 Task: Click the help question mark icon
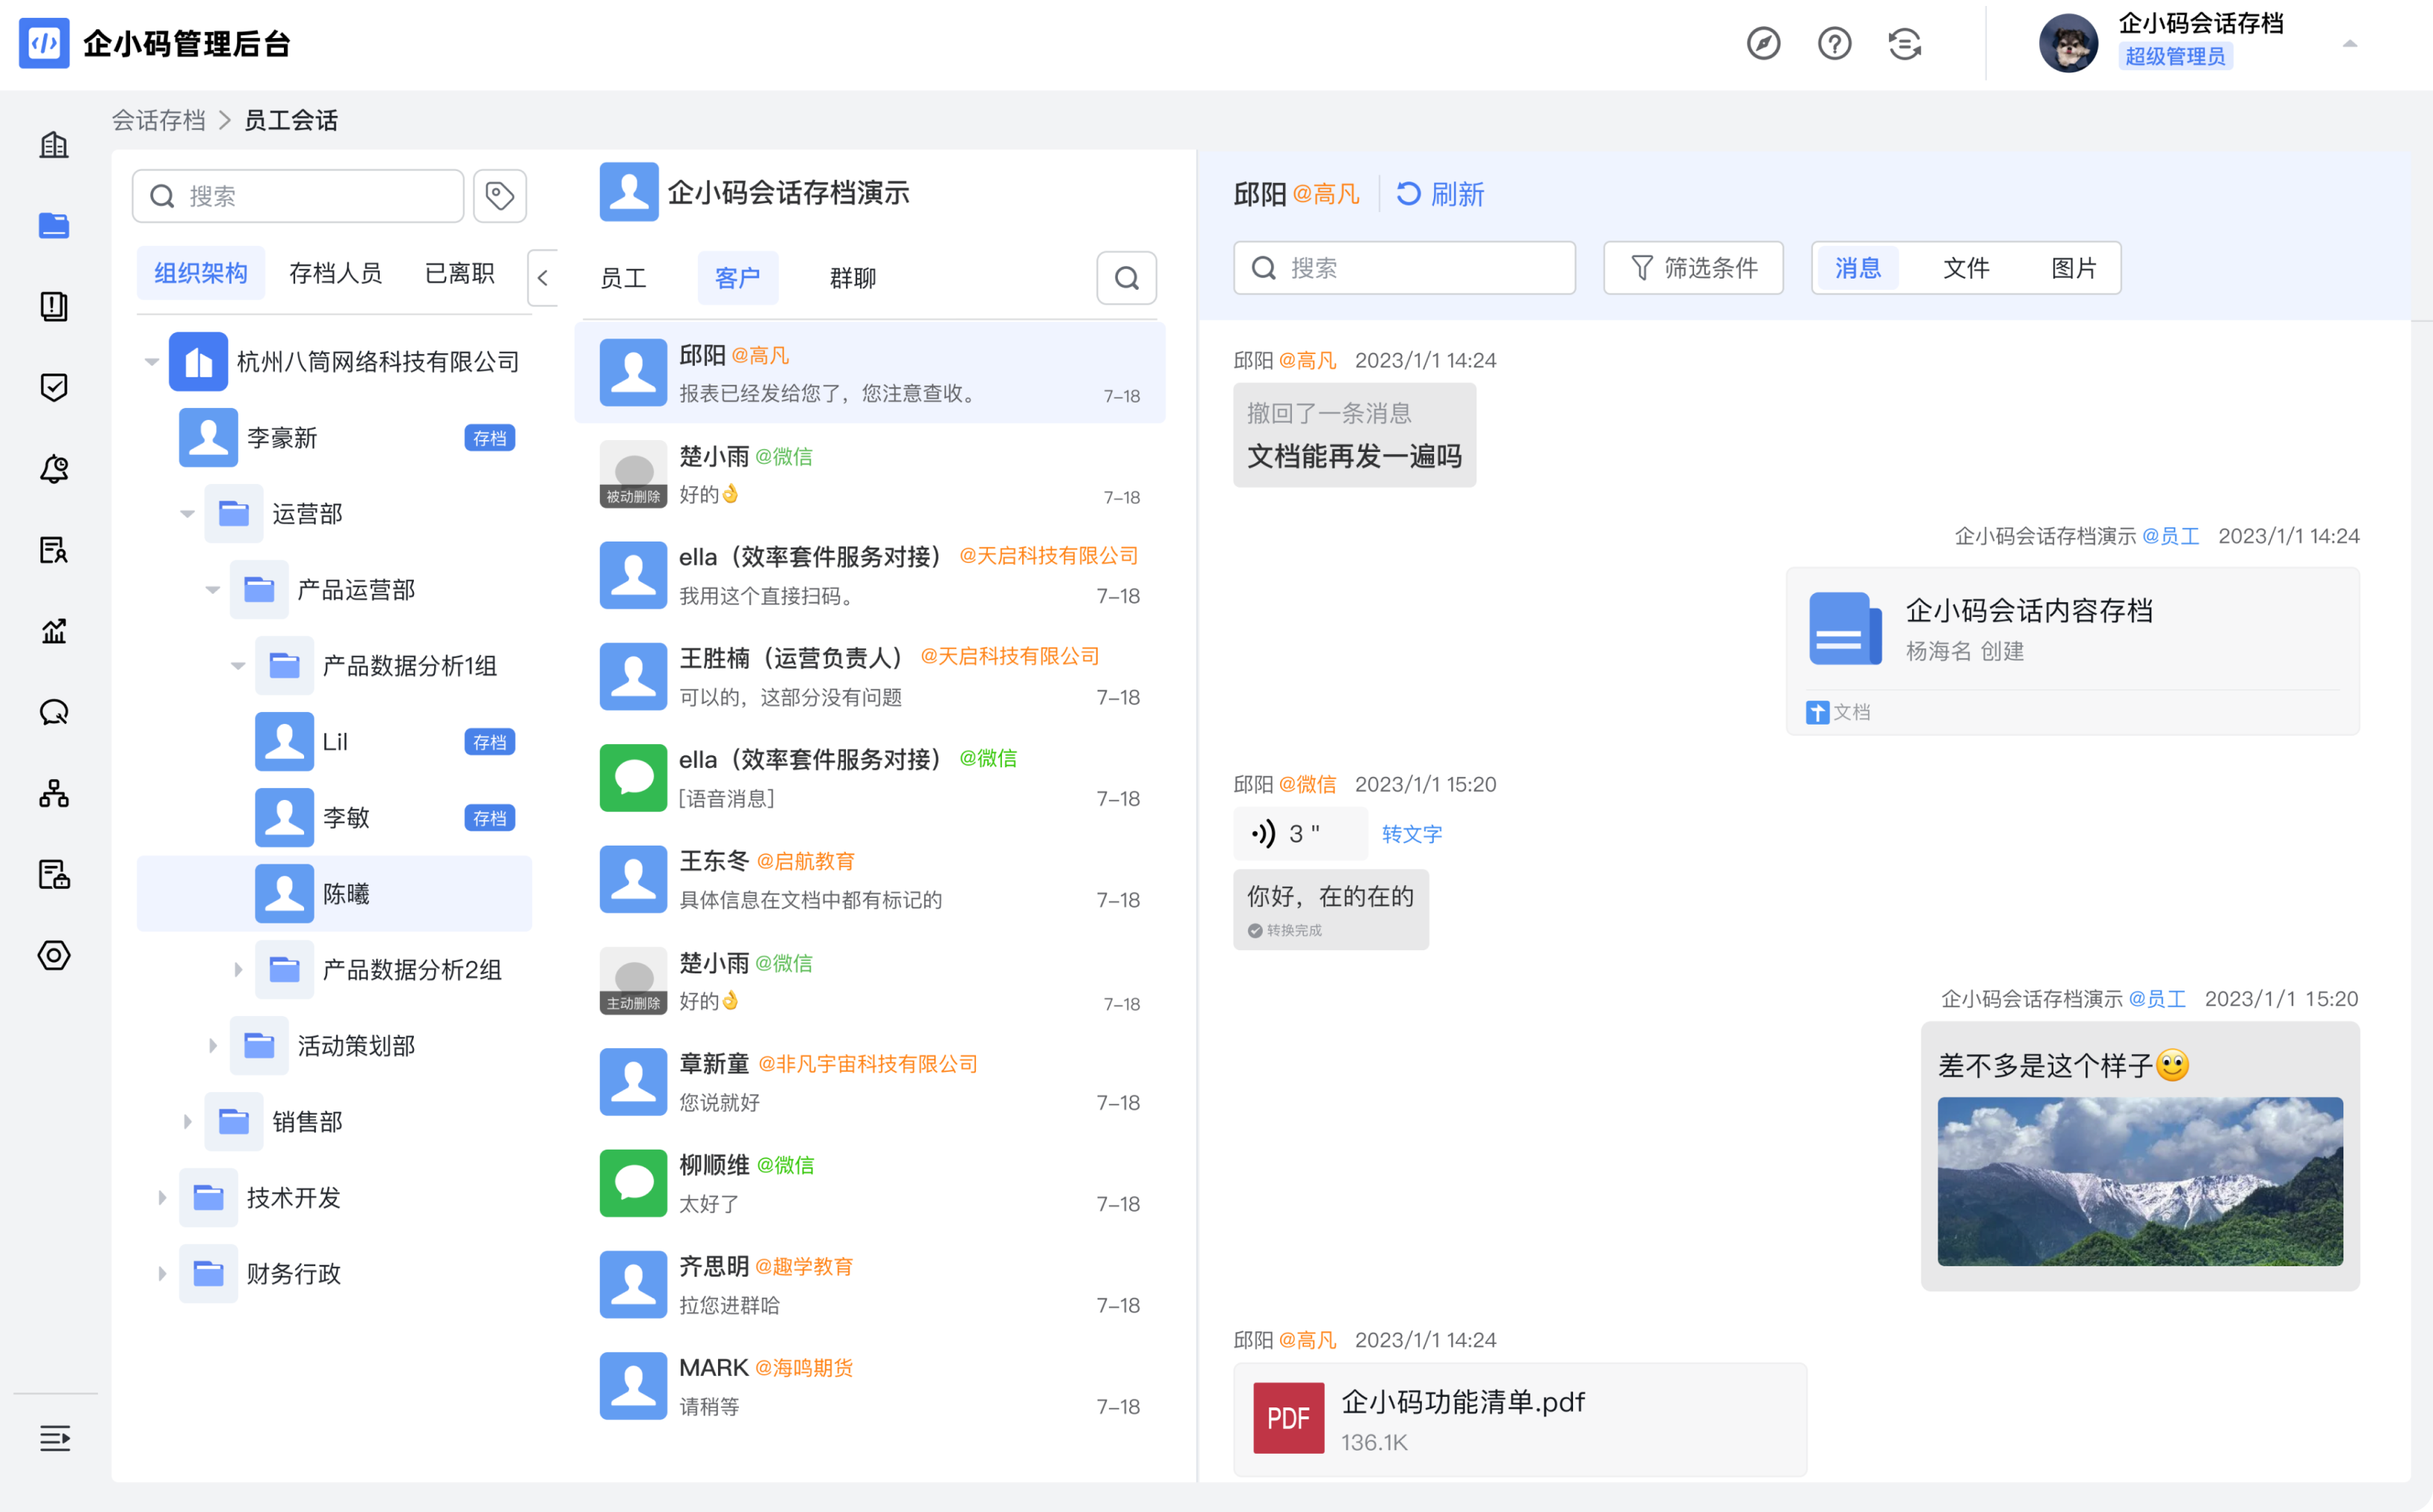point(1834,44)
